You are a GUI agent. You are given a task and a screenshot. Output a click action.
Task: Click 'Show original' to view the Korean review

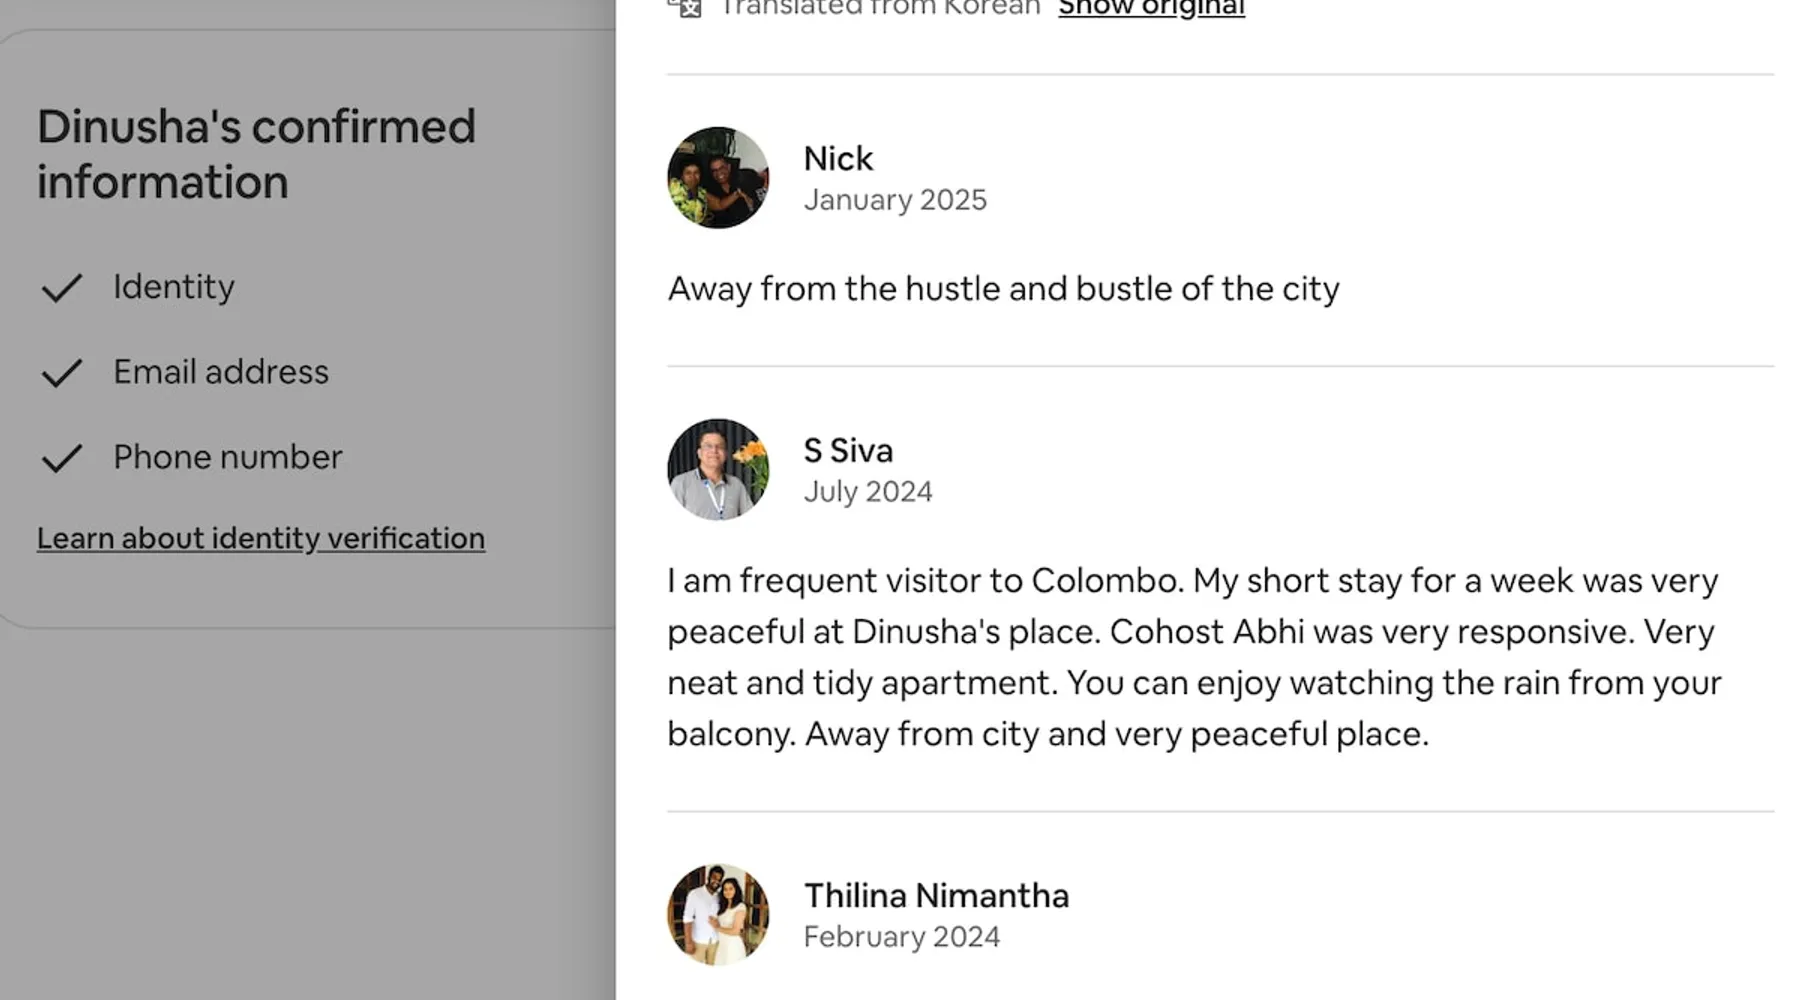1151,8
